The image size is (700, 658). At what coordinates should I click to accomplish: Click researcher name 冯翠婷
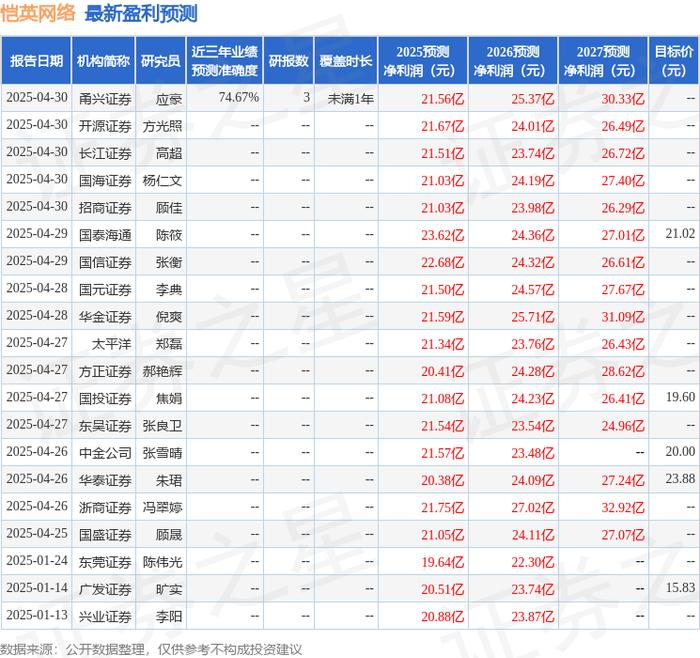point(162,508)
